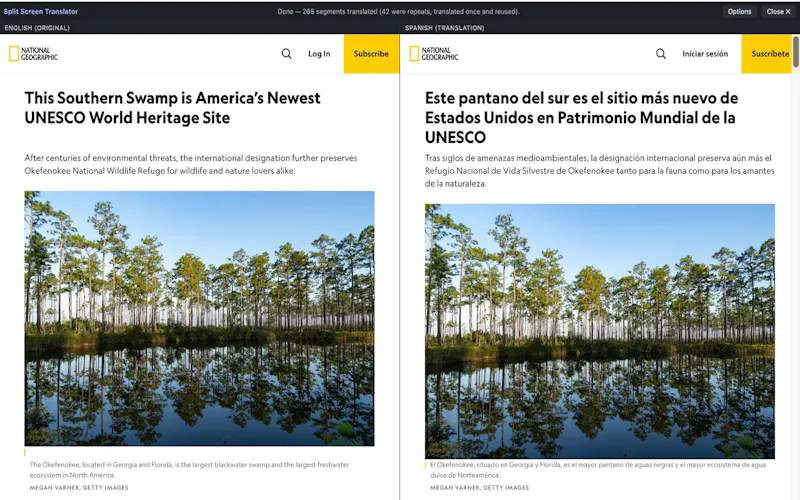Click the swamp photo in English pane
The image size is (800, 500).
[199, 318]
